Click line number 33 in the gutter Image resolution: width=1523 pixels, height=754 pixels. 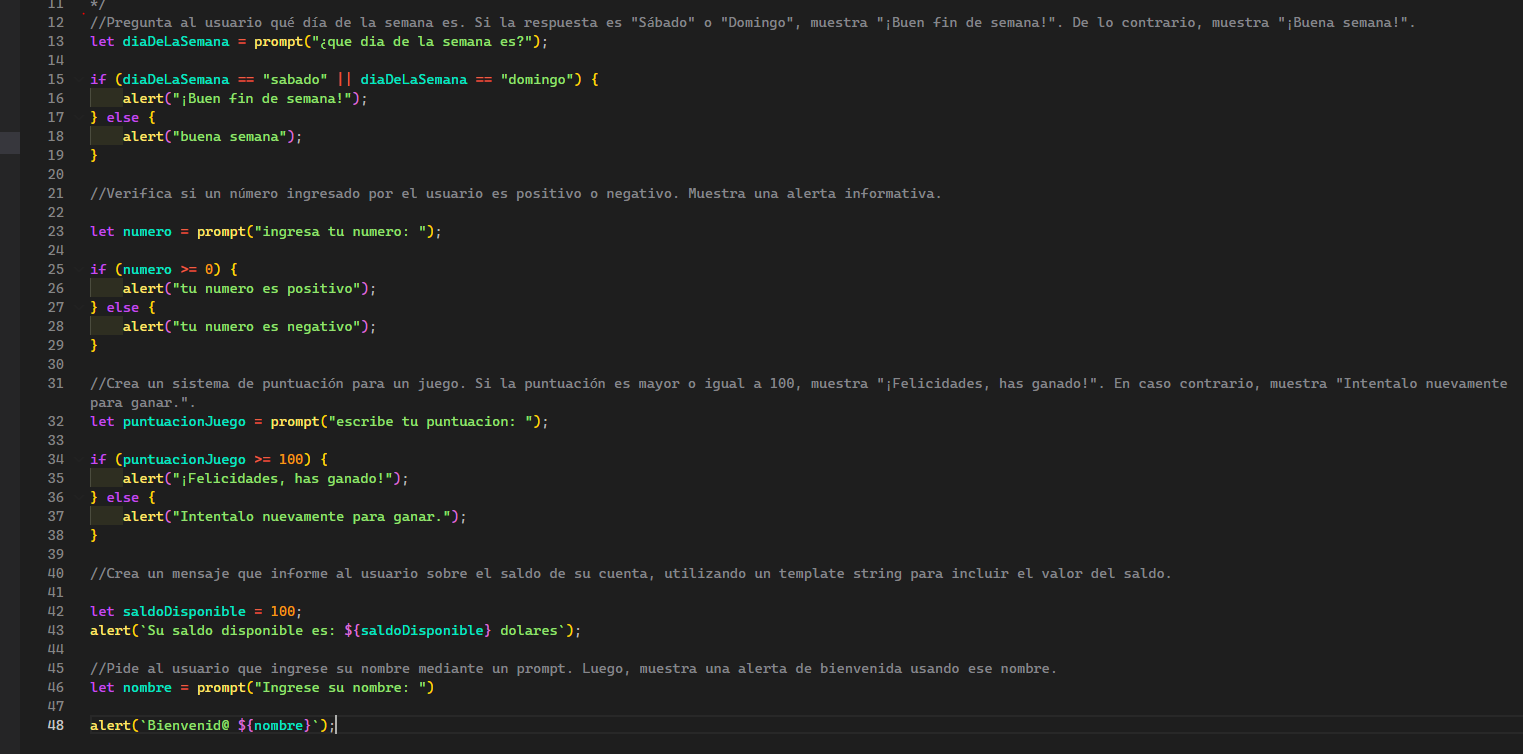[x=56, y=440]
